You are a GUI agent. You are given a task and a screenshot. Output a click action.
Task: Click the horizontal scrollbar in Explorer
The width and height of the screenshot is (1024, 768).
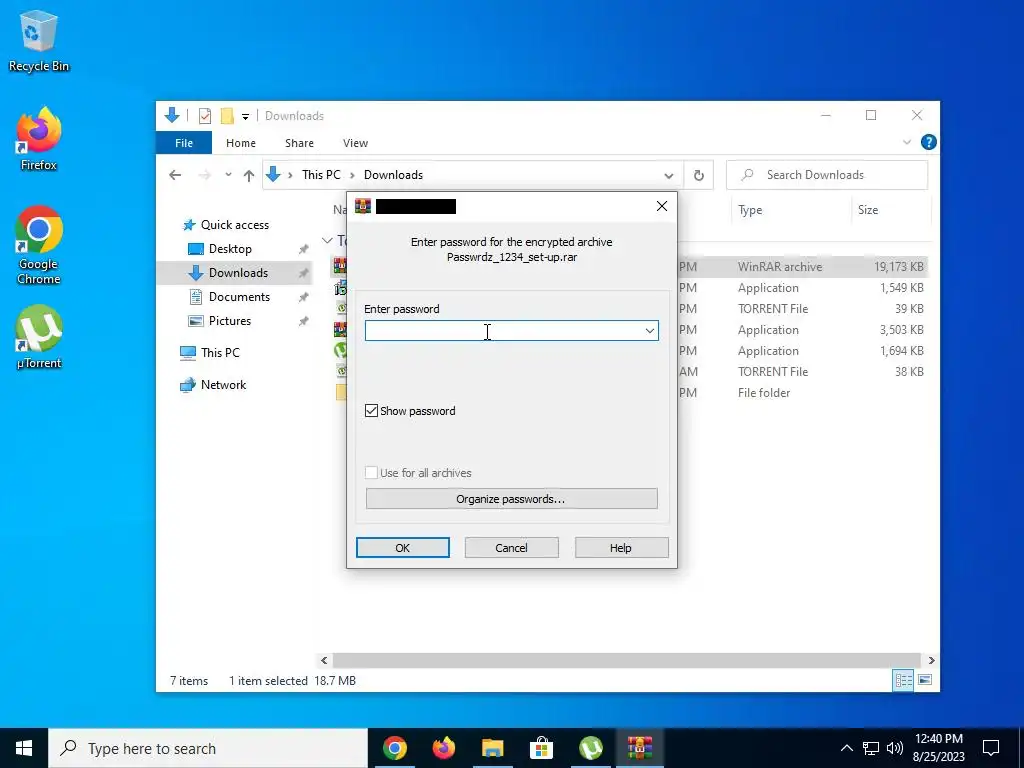tap(626, 660)
